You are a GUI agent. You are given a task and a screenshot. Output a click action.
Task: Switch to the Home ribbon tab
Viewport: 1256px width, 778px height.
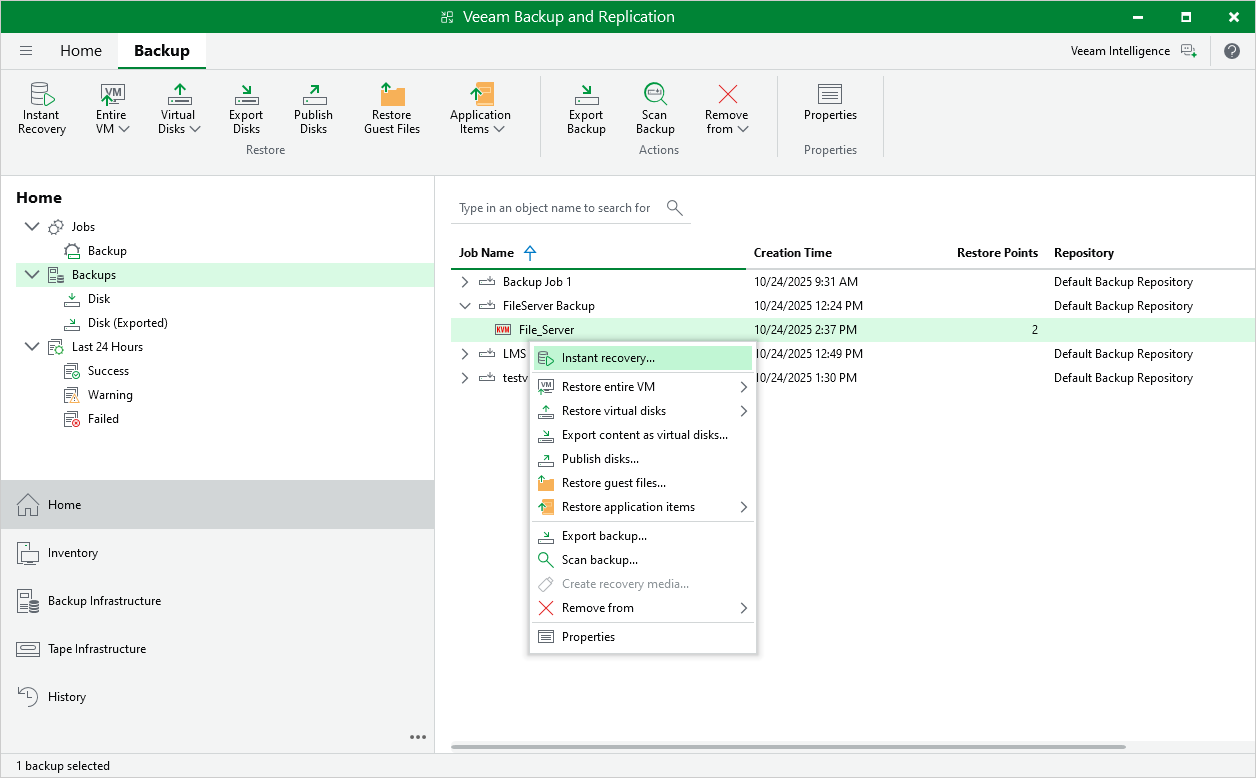tap(81, 51)
